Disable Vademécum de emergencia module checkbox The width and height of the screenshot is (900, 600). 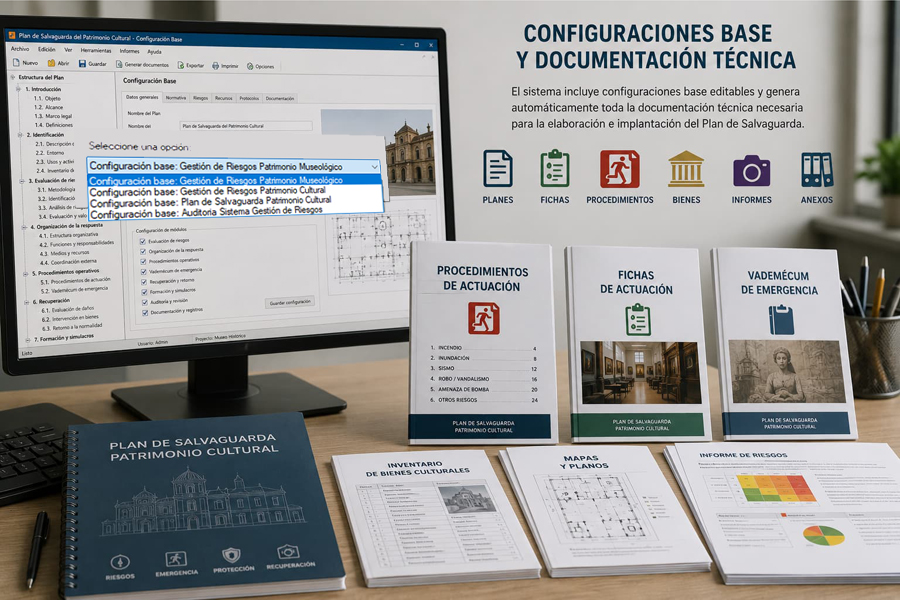click(x=143, y=272)
